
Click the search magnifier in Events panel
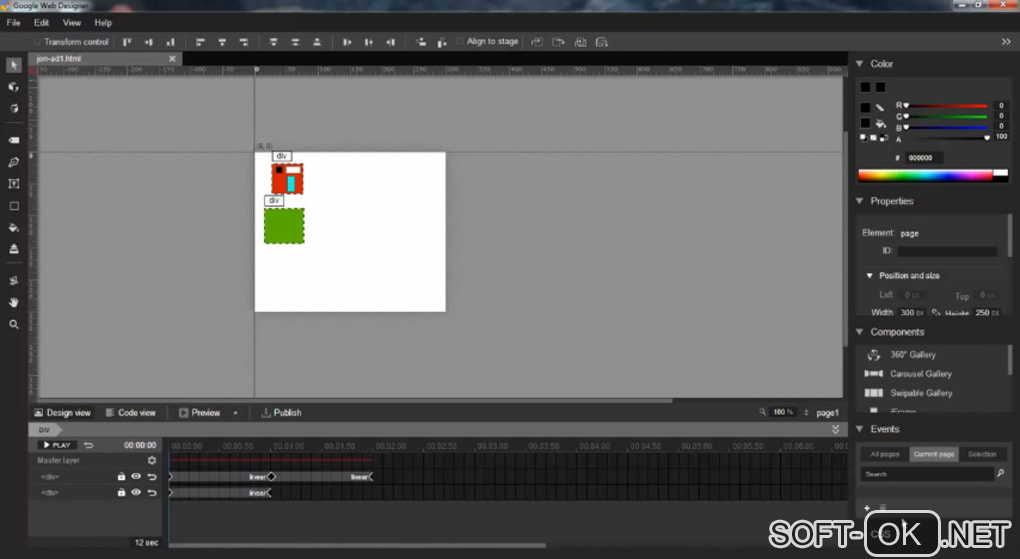pyautogui.click(x=1000, y=474)
